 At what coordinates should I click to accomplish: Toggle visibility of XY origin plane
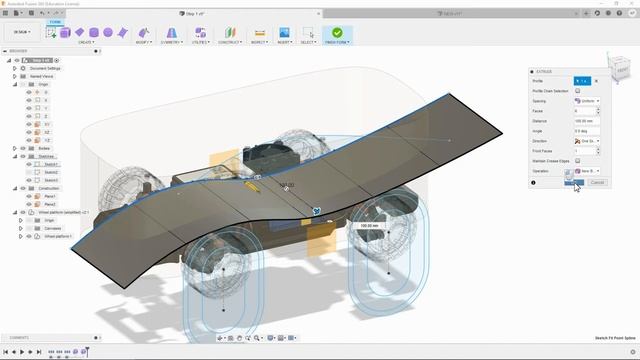(29, 124)
